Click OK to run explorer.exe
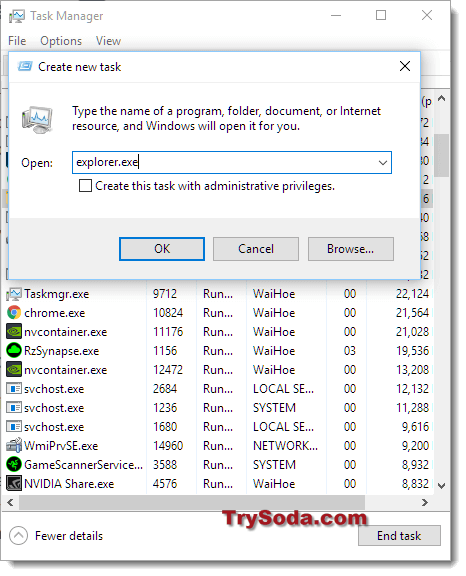The width and height of the screenshot is (466, 576). (162, 249)
